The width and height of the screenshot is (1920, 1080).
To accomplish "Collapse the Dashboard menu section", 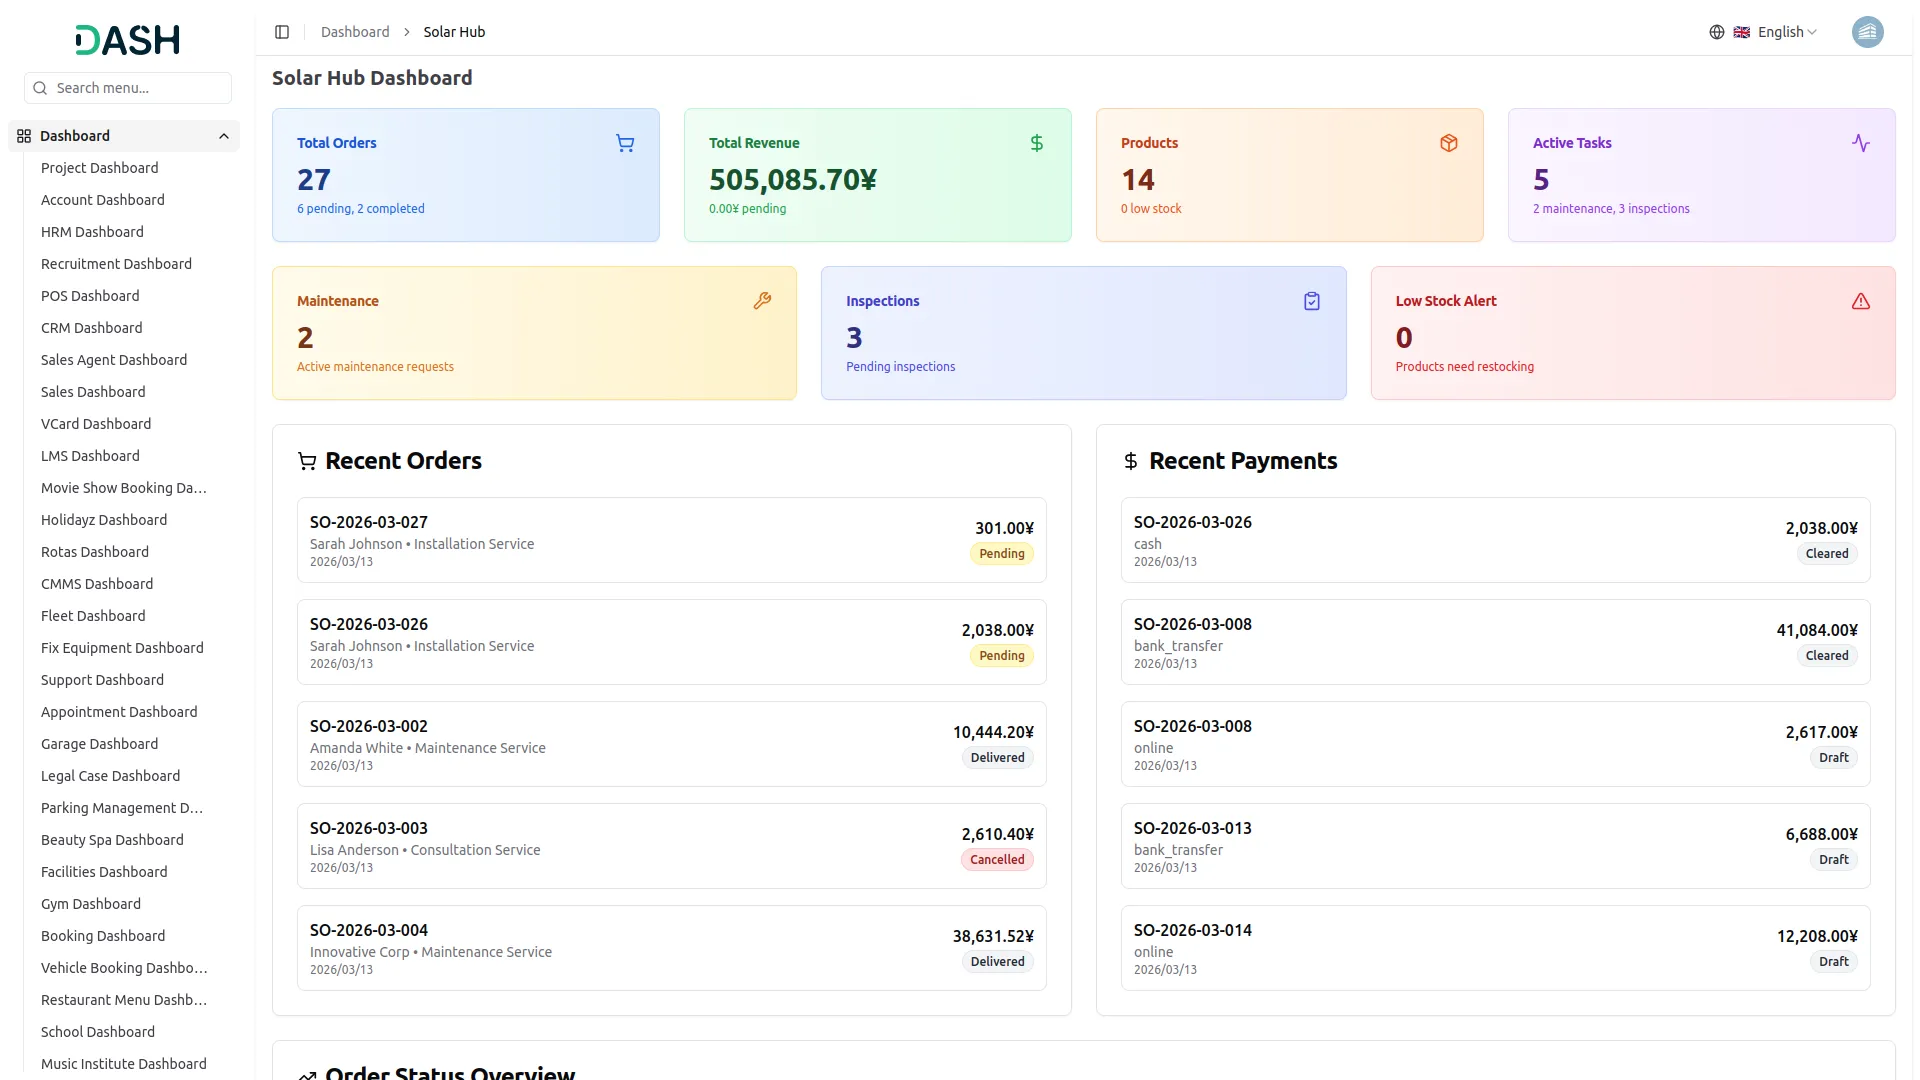I will pyautogui.click(x=224, y=136).
